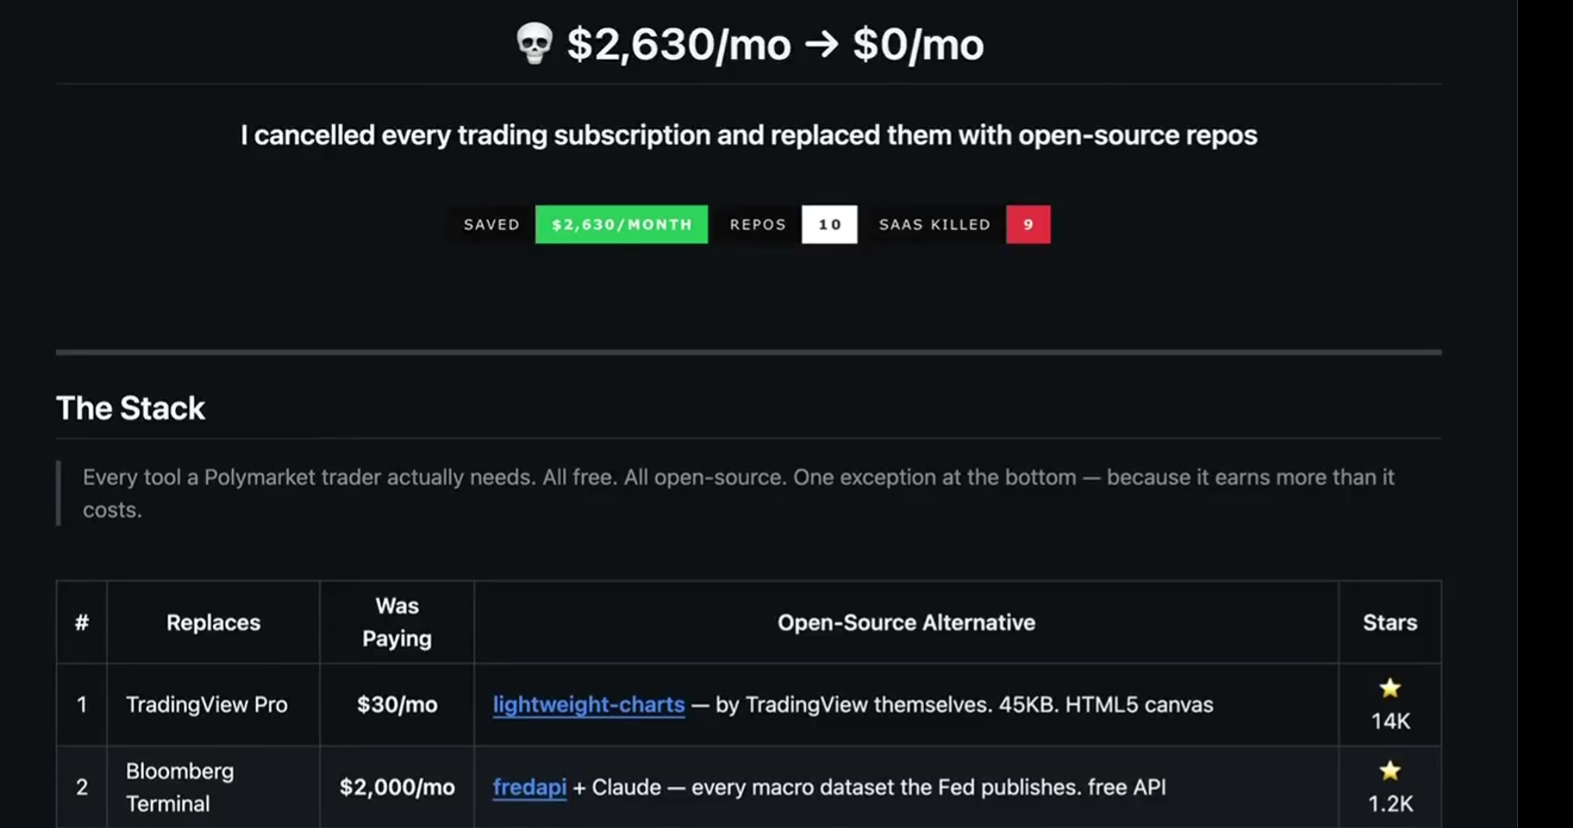This screenshot has width=1573, height=828.
Task: Click the "1.2K" stars value
Action: pyautogui.click(x=1390, y=803)
